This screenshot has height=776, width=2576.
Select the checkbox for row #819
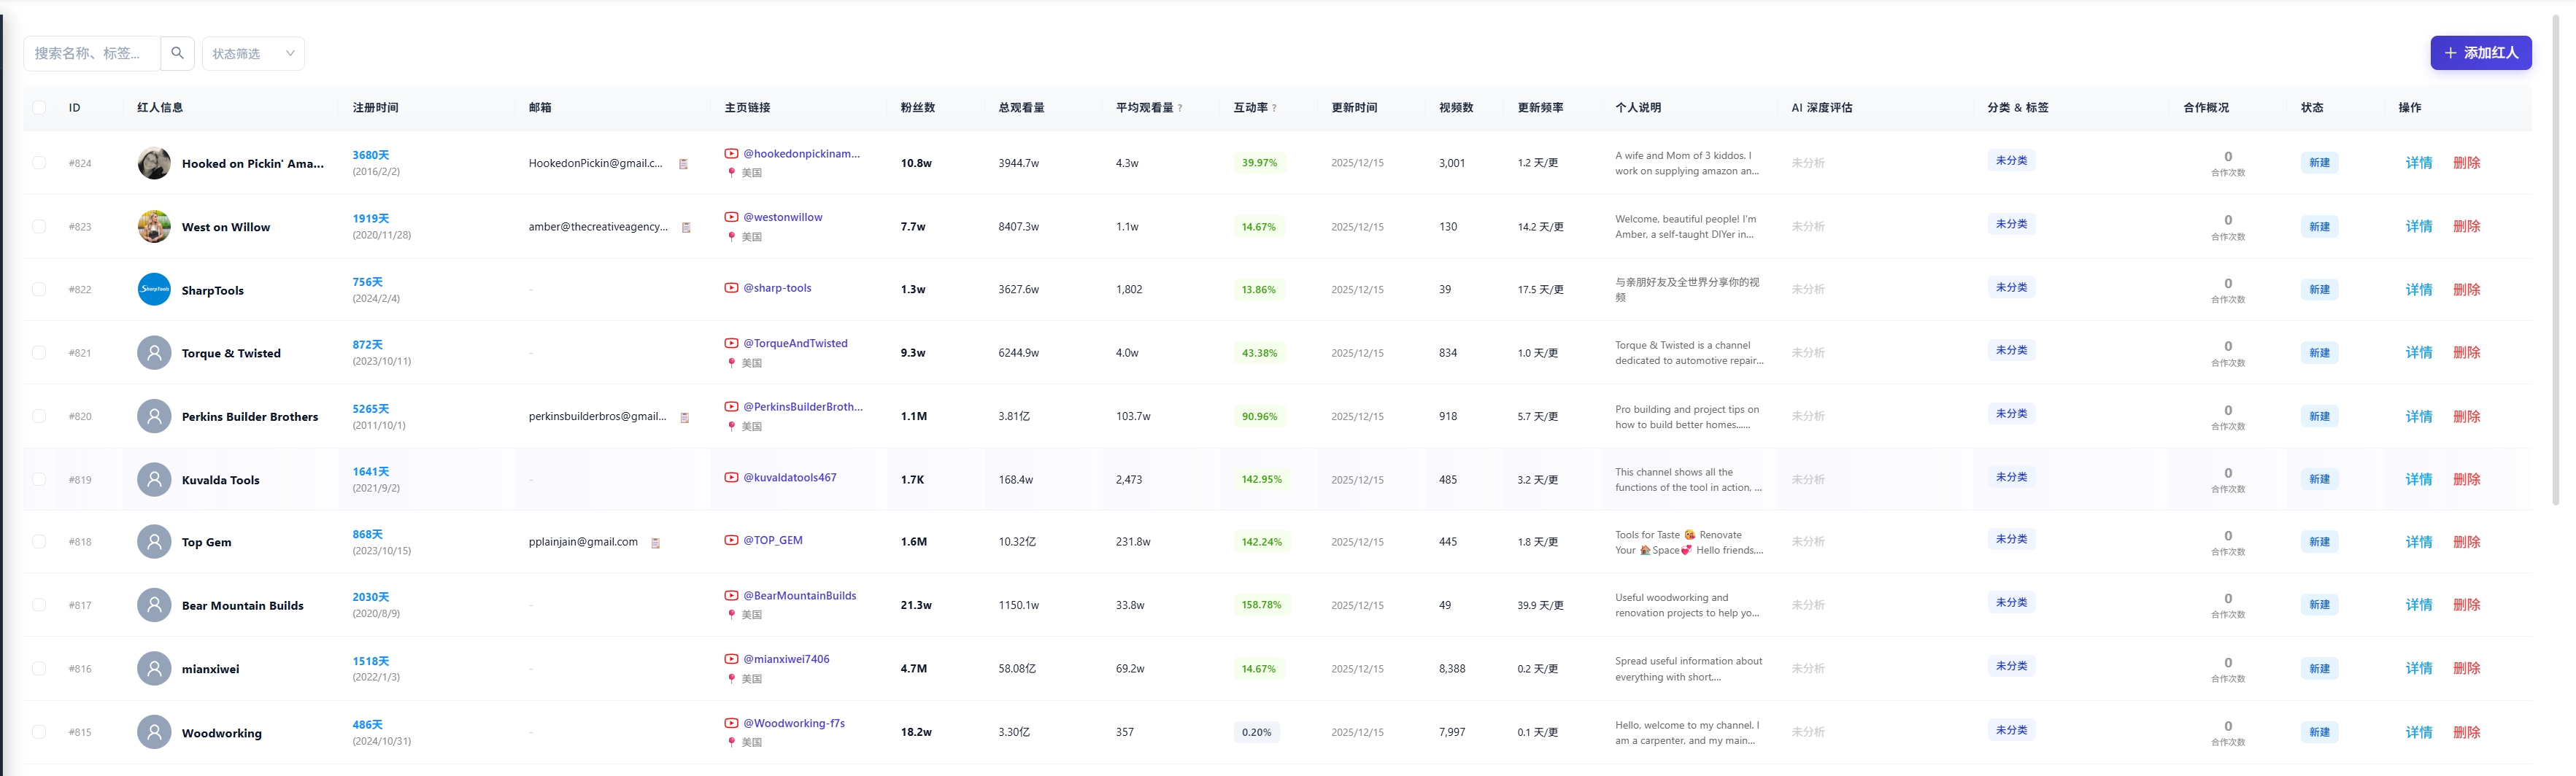[39, 480]
